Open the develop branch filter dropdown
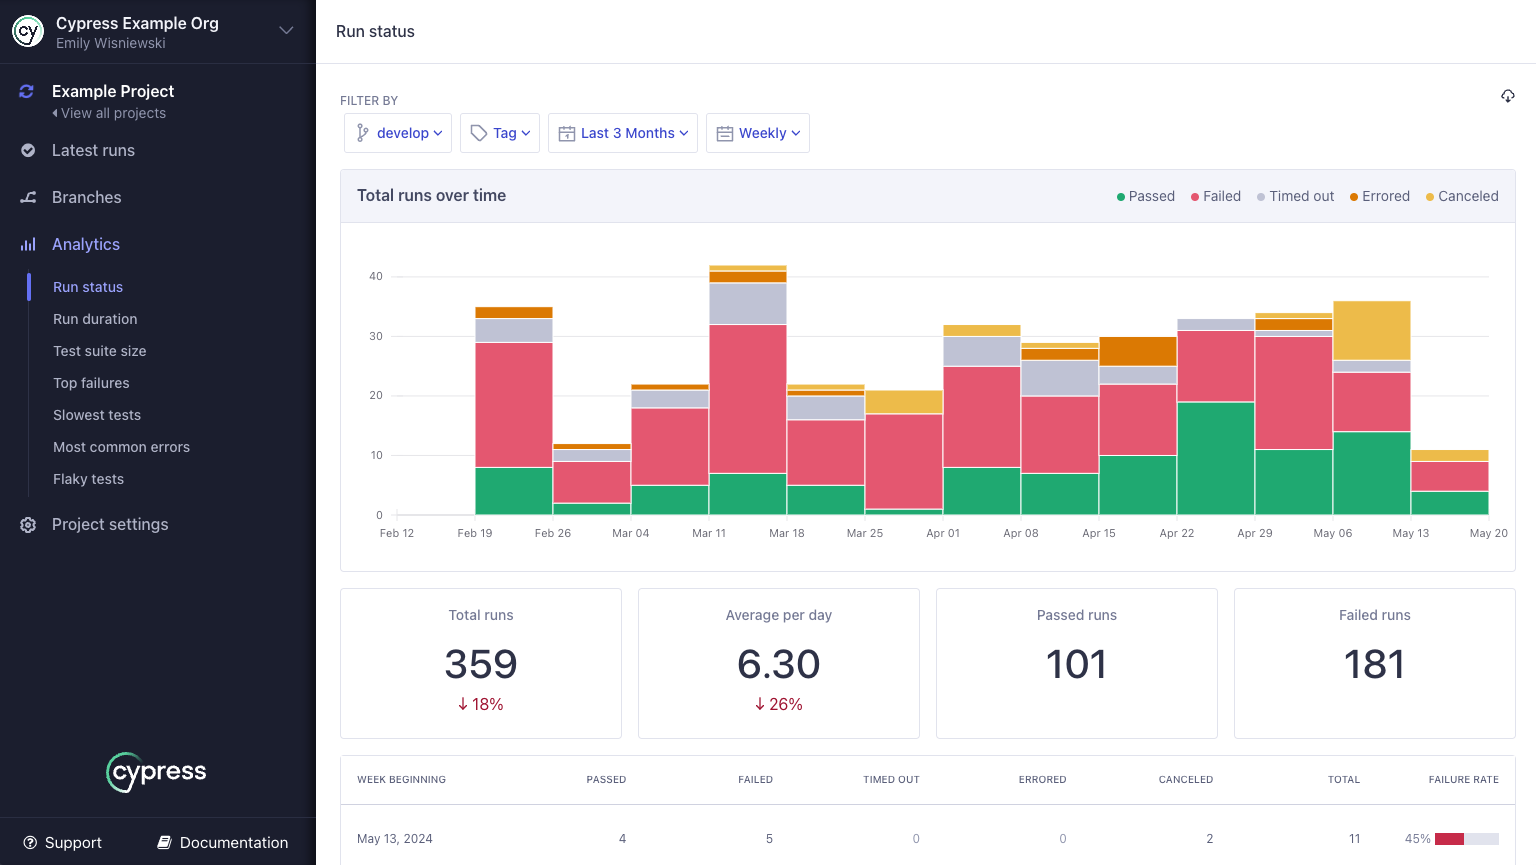 pyautogui.click(x=398, y=132)
